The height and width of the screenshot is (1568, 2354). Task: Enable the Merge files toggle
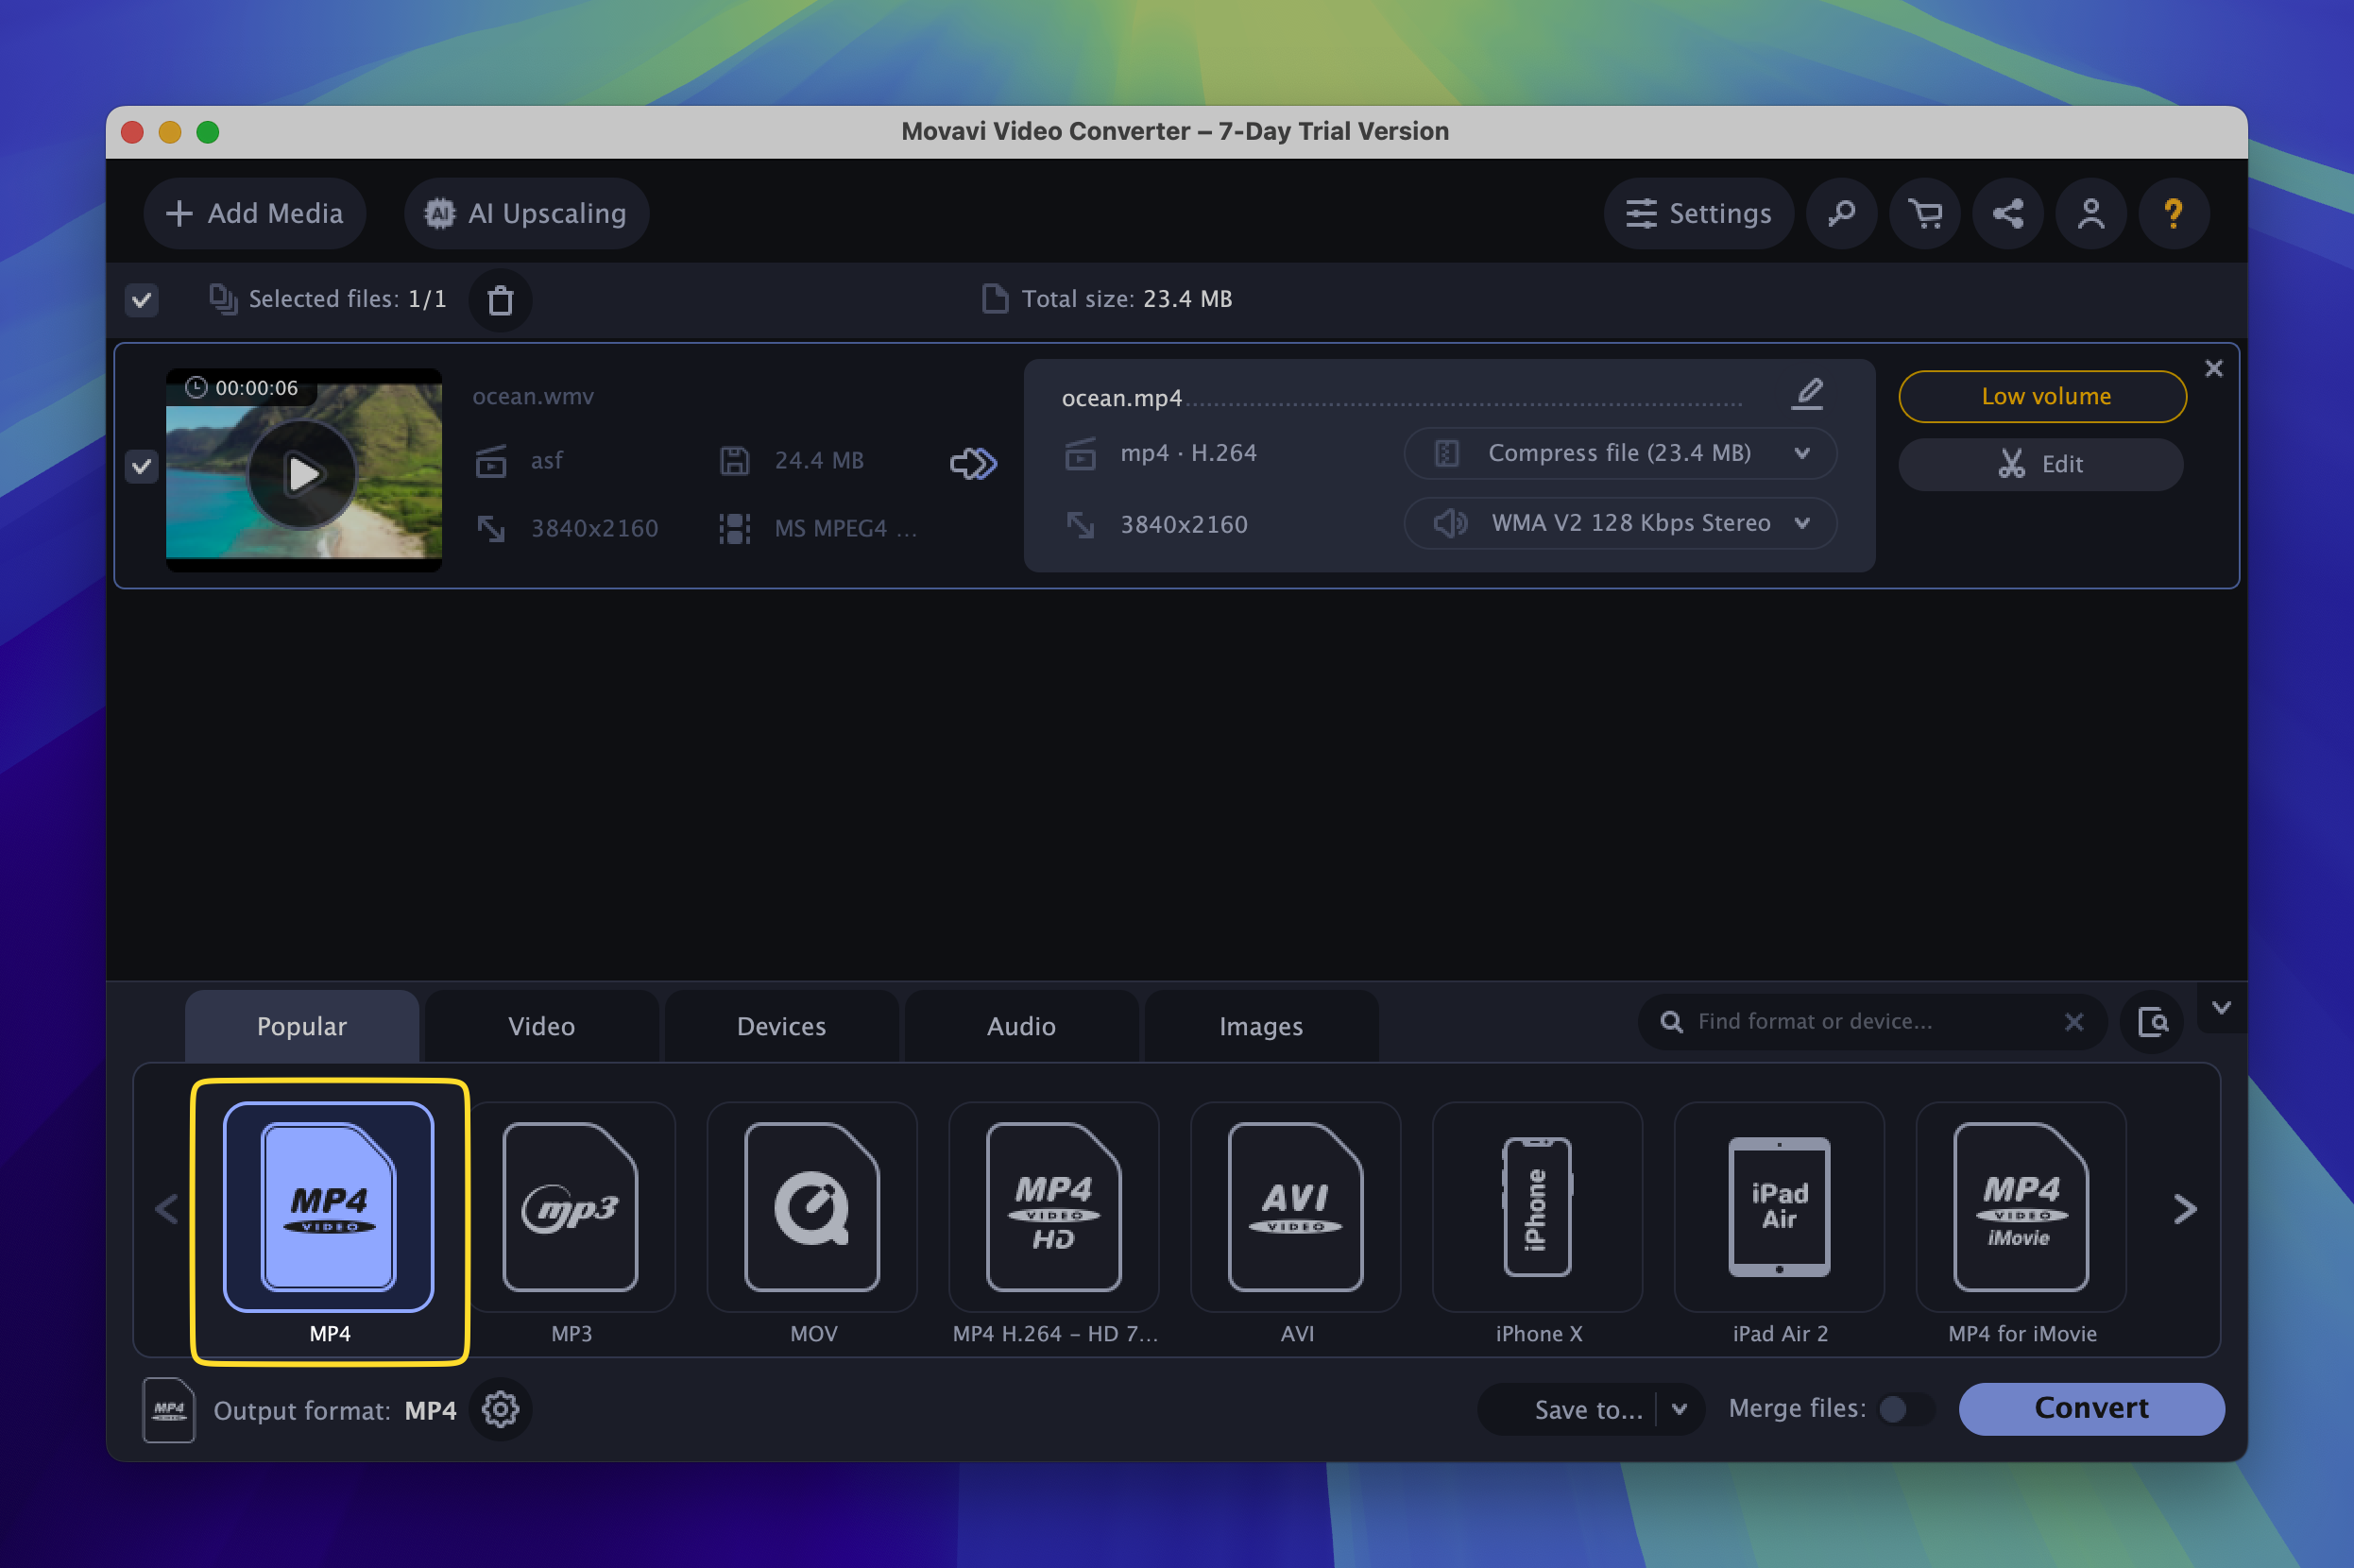click(1906, 1408)
